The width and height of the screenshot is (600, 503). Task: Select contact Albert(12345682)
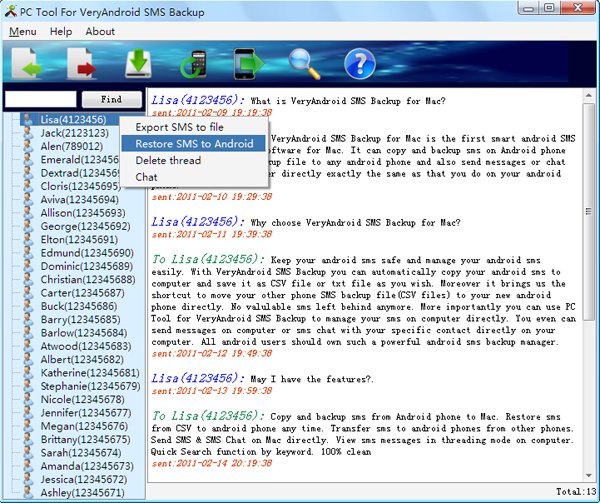82,360
